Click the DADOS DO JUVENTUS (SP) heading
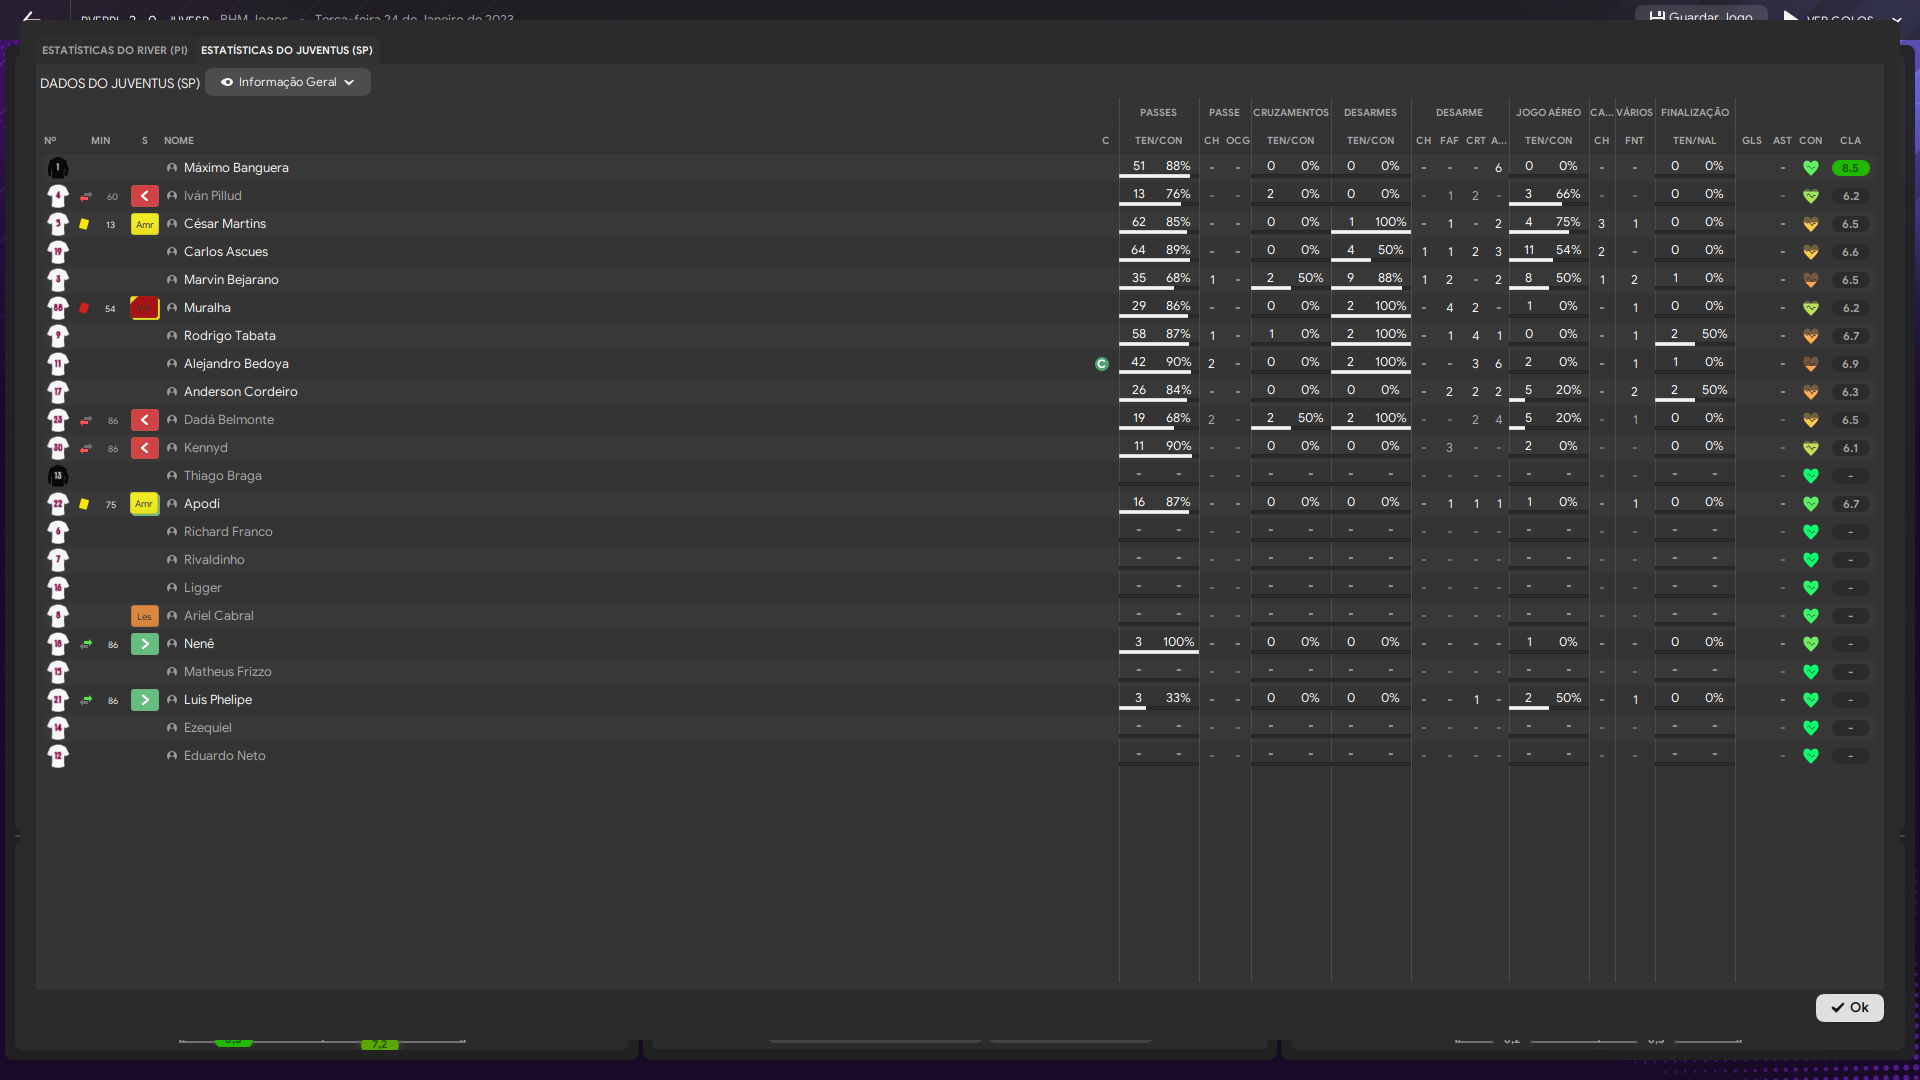Viewport: 1920px width, 1080px height. pyautogui.click(x=120, y=83)
